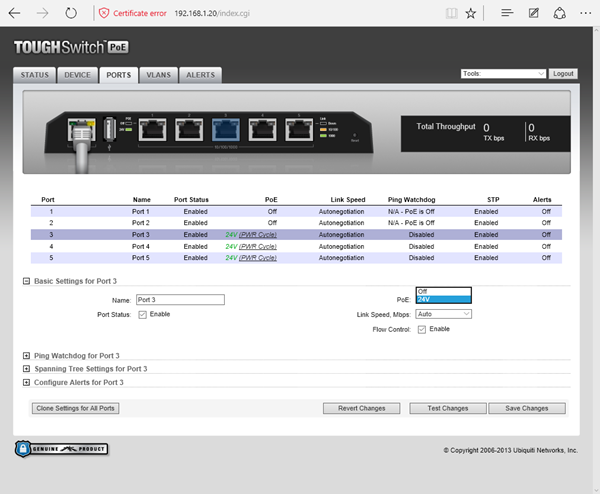600x494 pixels.
Task: Click PWR Cycle link for Port 4
Action: 258,246
